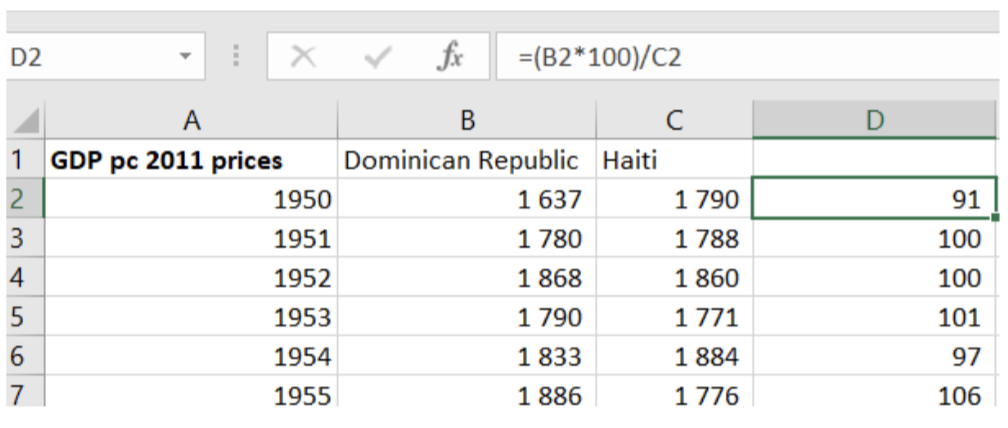
Task: Select column B header
Action: click(x=467, y=120)
